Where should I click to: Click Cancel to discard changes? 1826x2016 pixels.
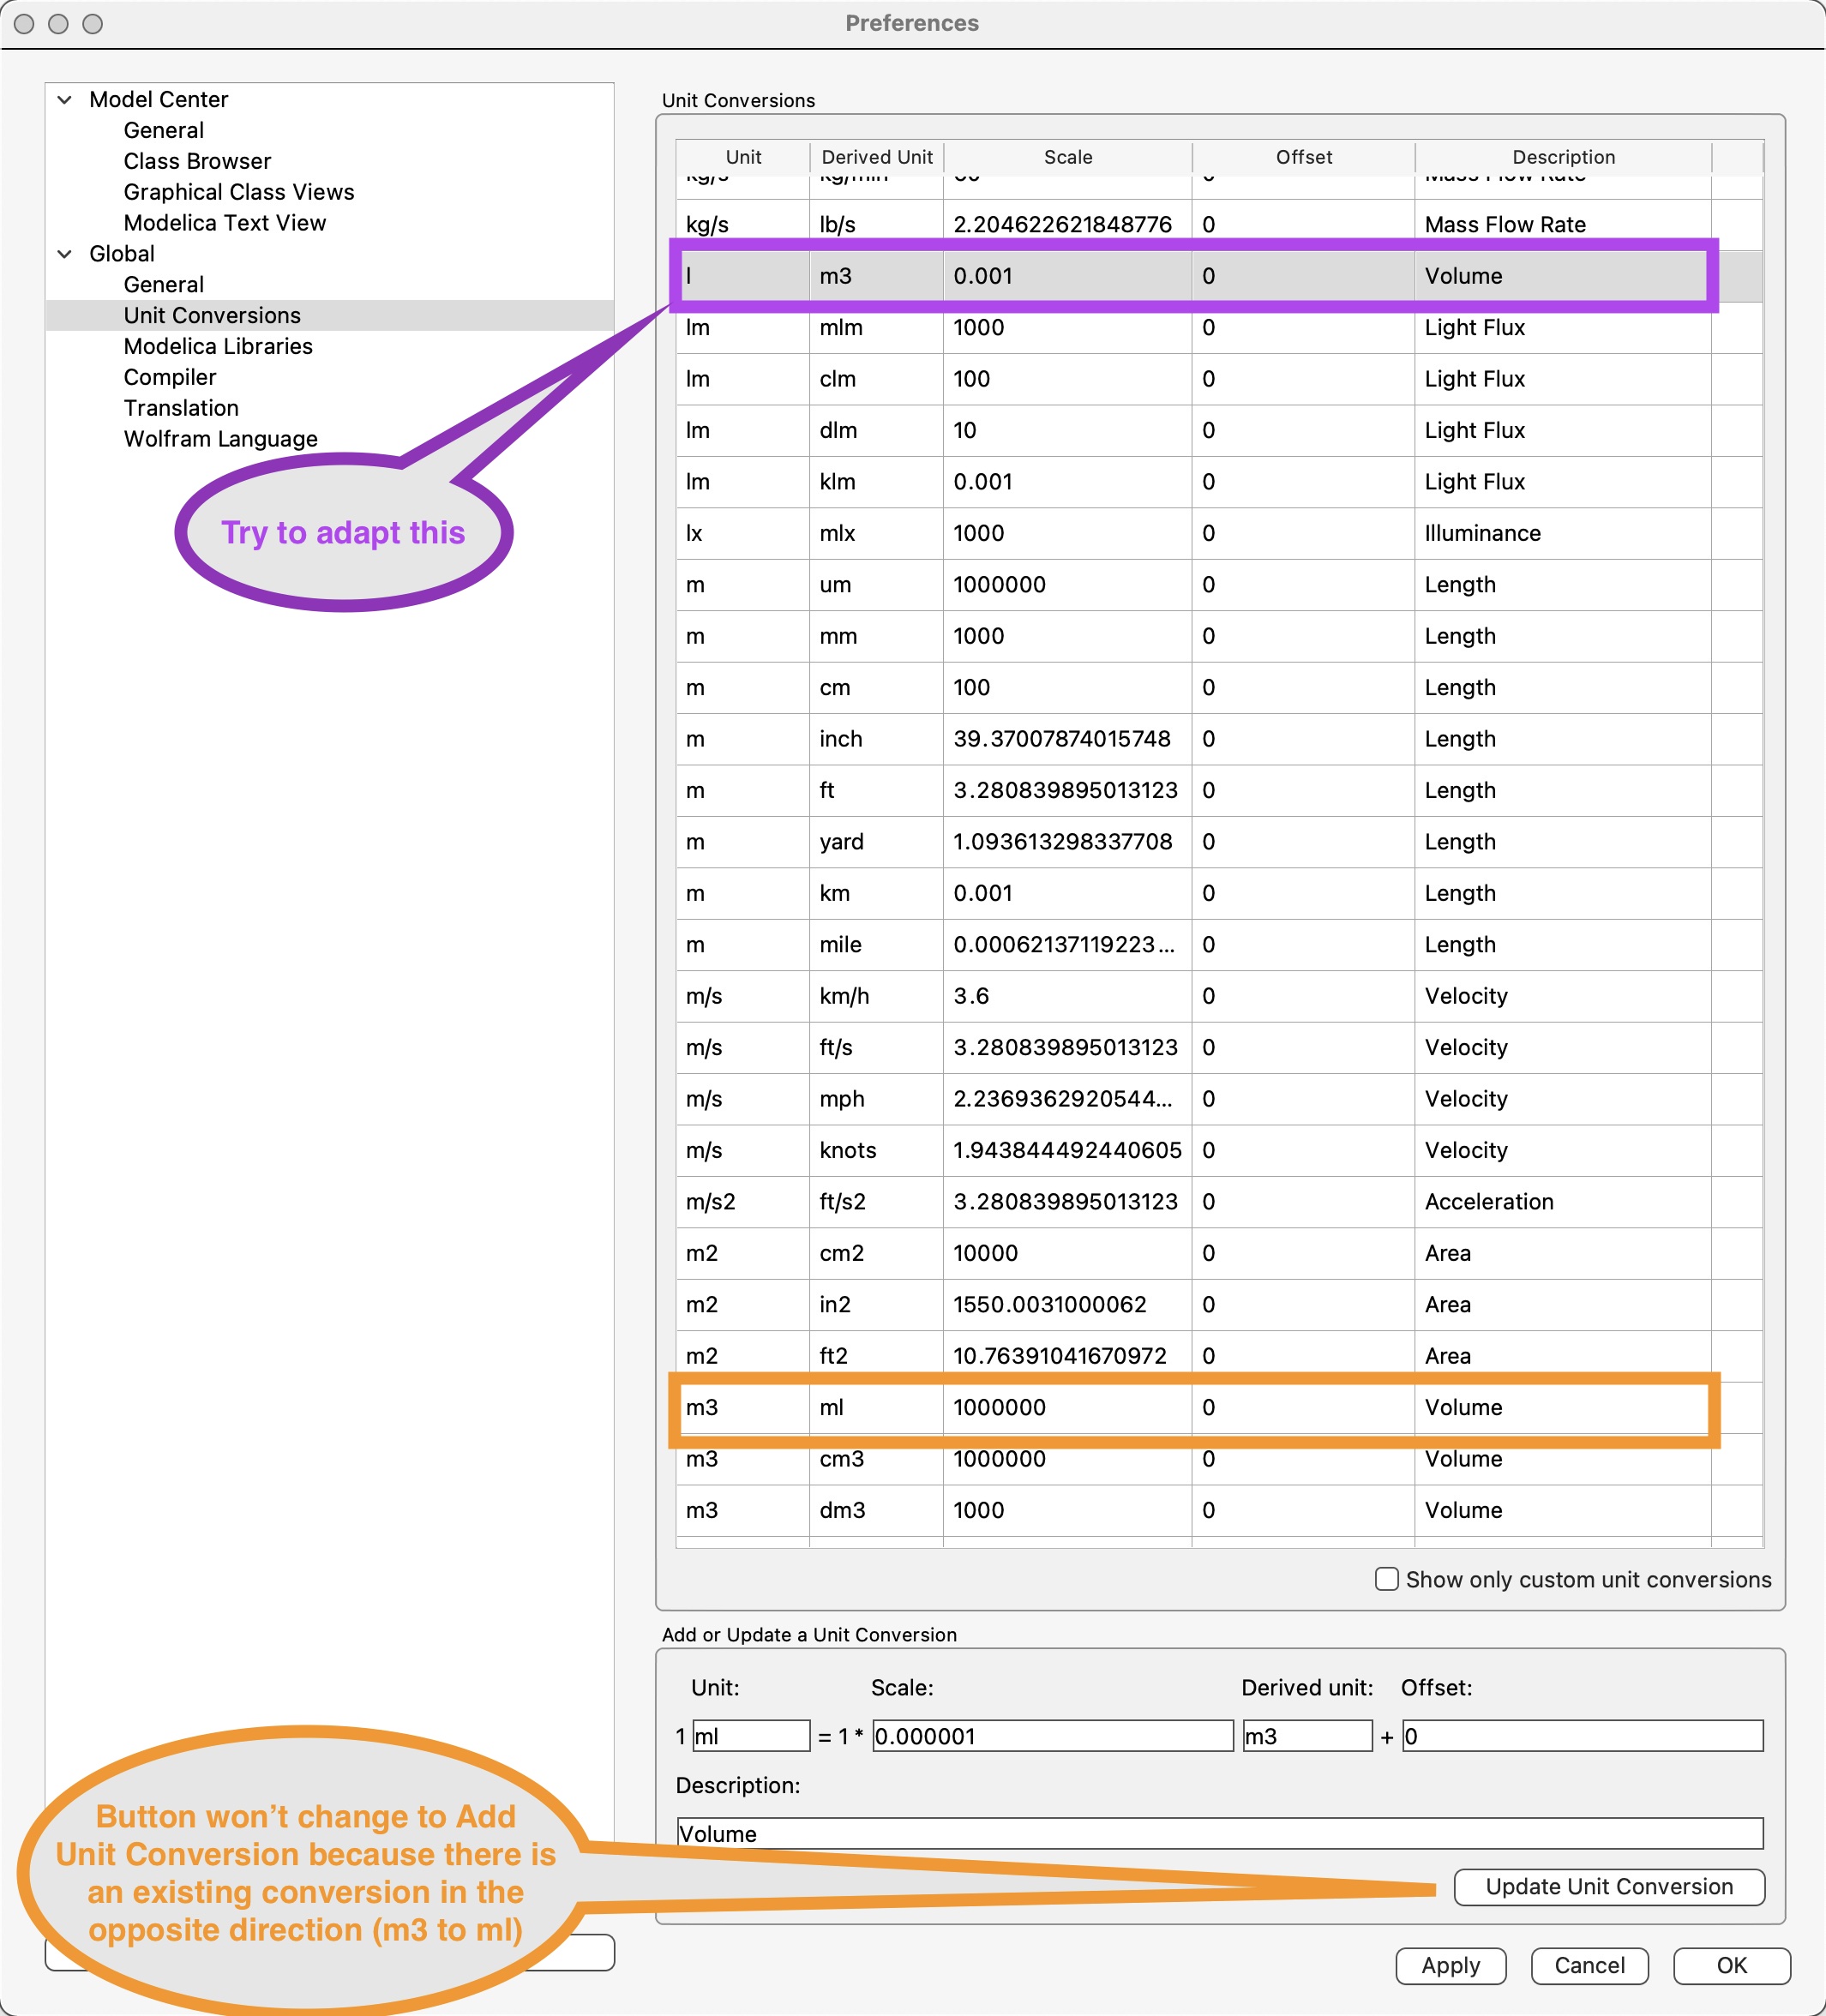point(1588,1965)
